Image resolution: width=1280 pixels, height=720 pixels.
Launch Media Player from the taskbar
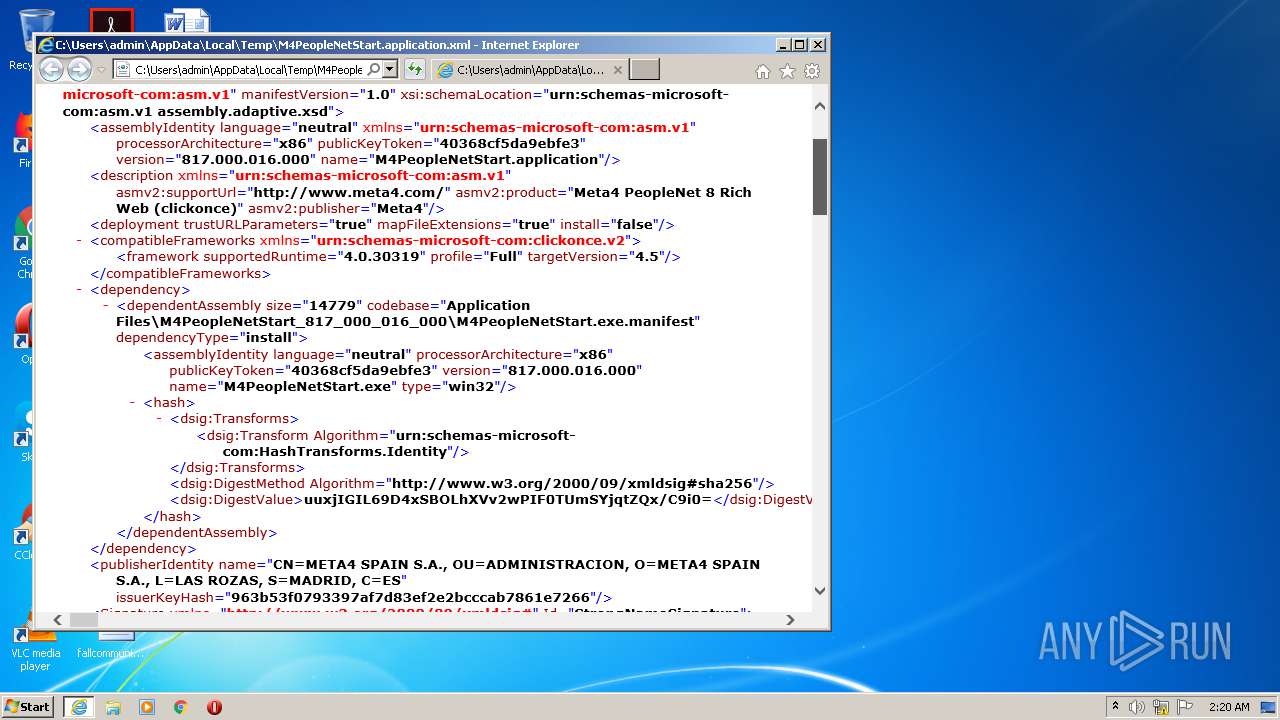tap(147, 707)
